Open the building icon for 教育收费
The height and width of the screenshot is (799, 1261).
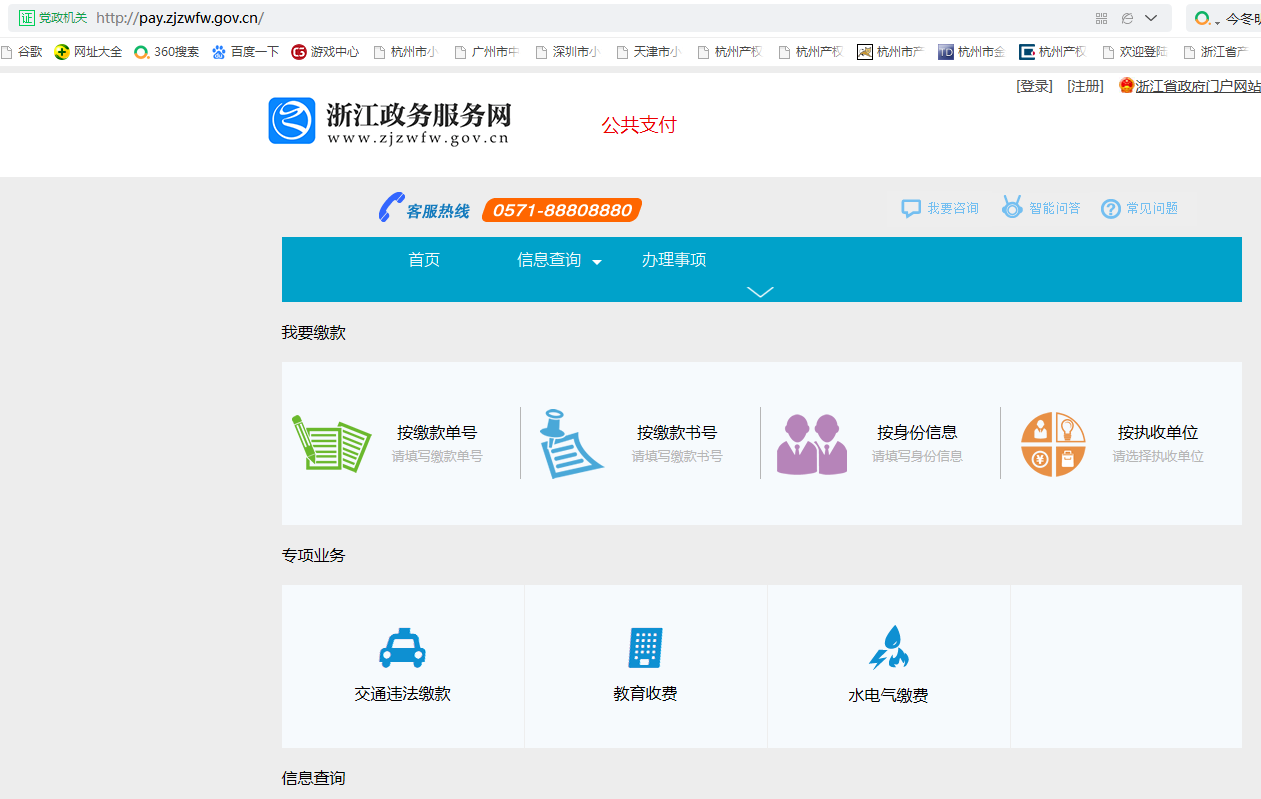(645, 647)
